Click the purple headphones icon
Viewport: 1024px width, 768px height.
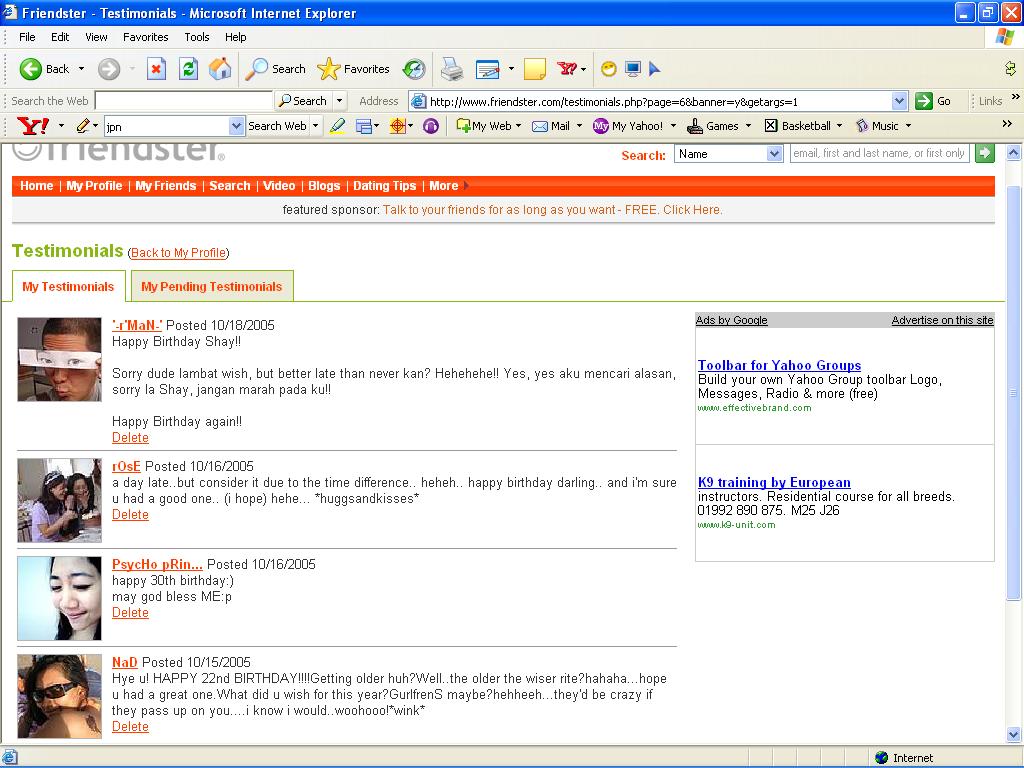point(430,125)
